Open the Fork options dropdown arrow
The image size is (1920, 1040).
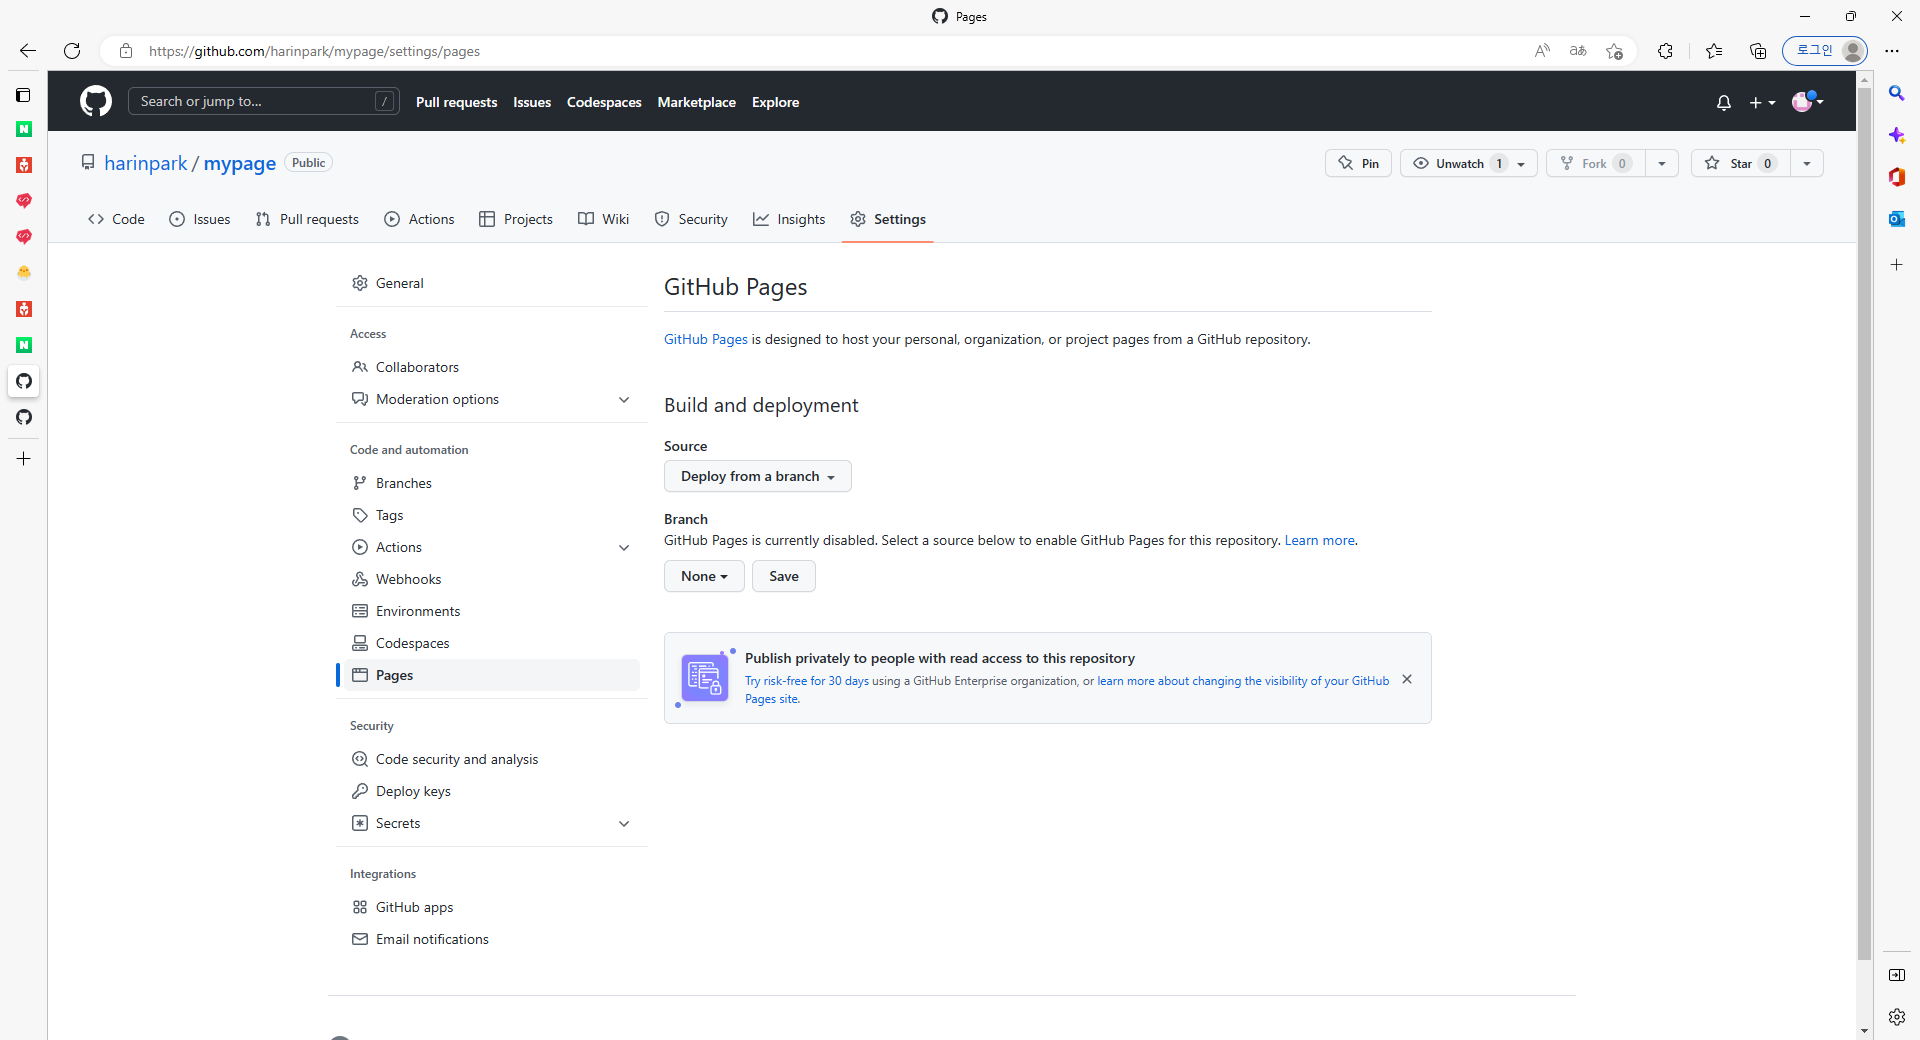pyautogui.click(x=1662, y=163)
